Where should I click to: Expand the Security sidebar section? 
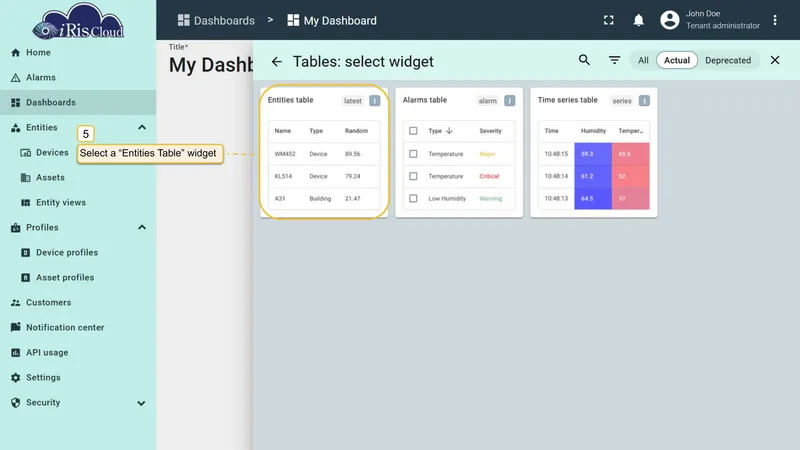141,403
